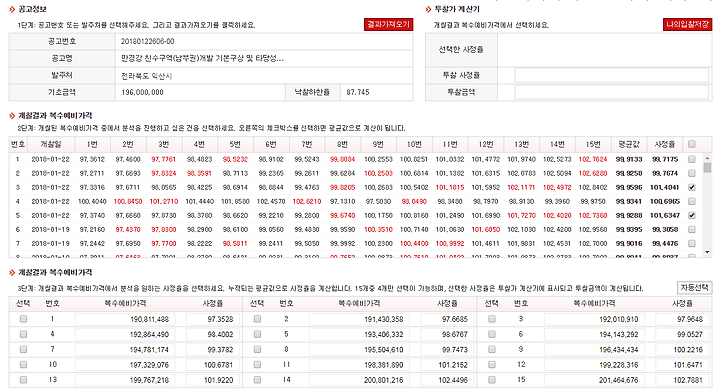Click the 선택한 사정률 display area
720x392 pixels.
(x=604, y=50)
